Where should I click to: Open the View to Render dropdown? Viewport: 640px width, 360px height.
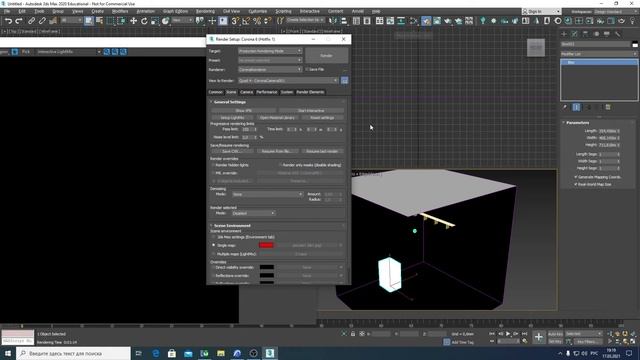tap(288, 80)
